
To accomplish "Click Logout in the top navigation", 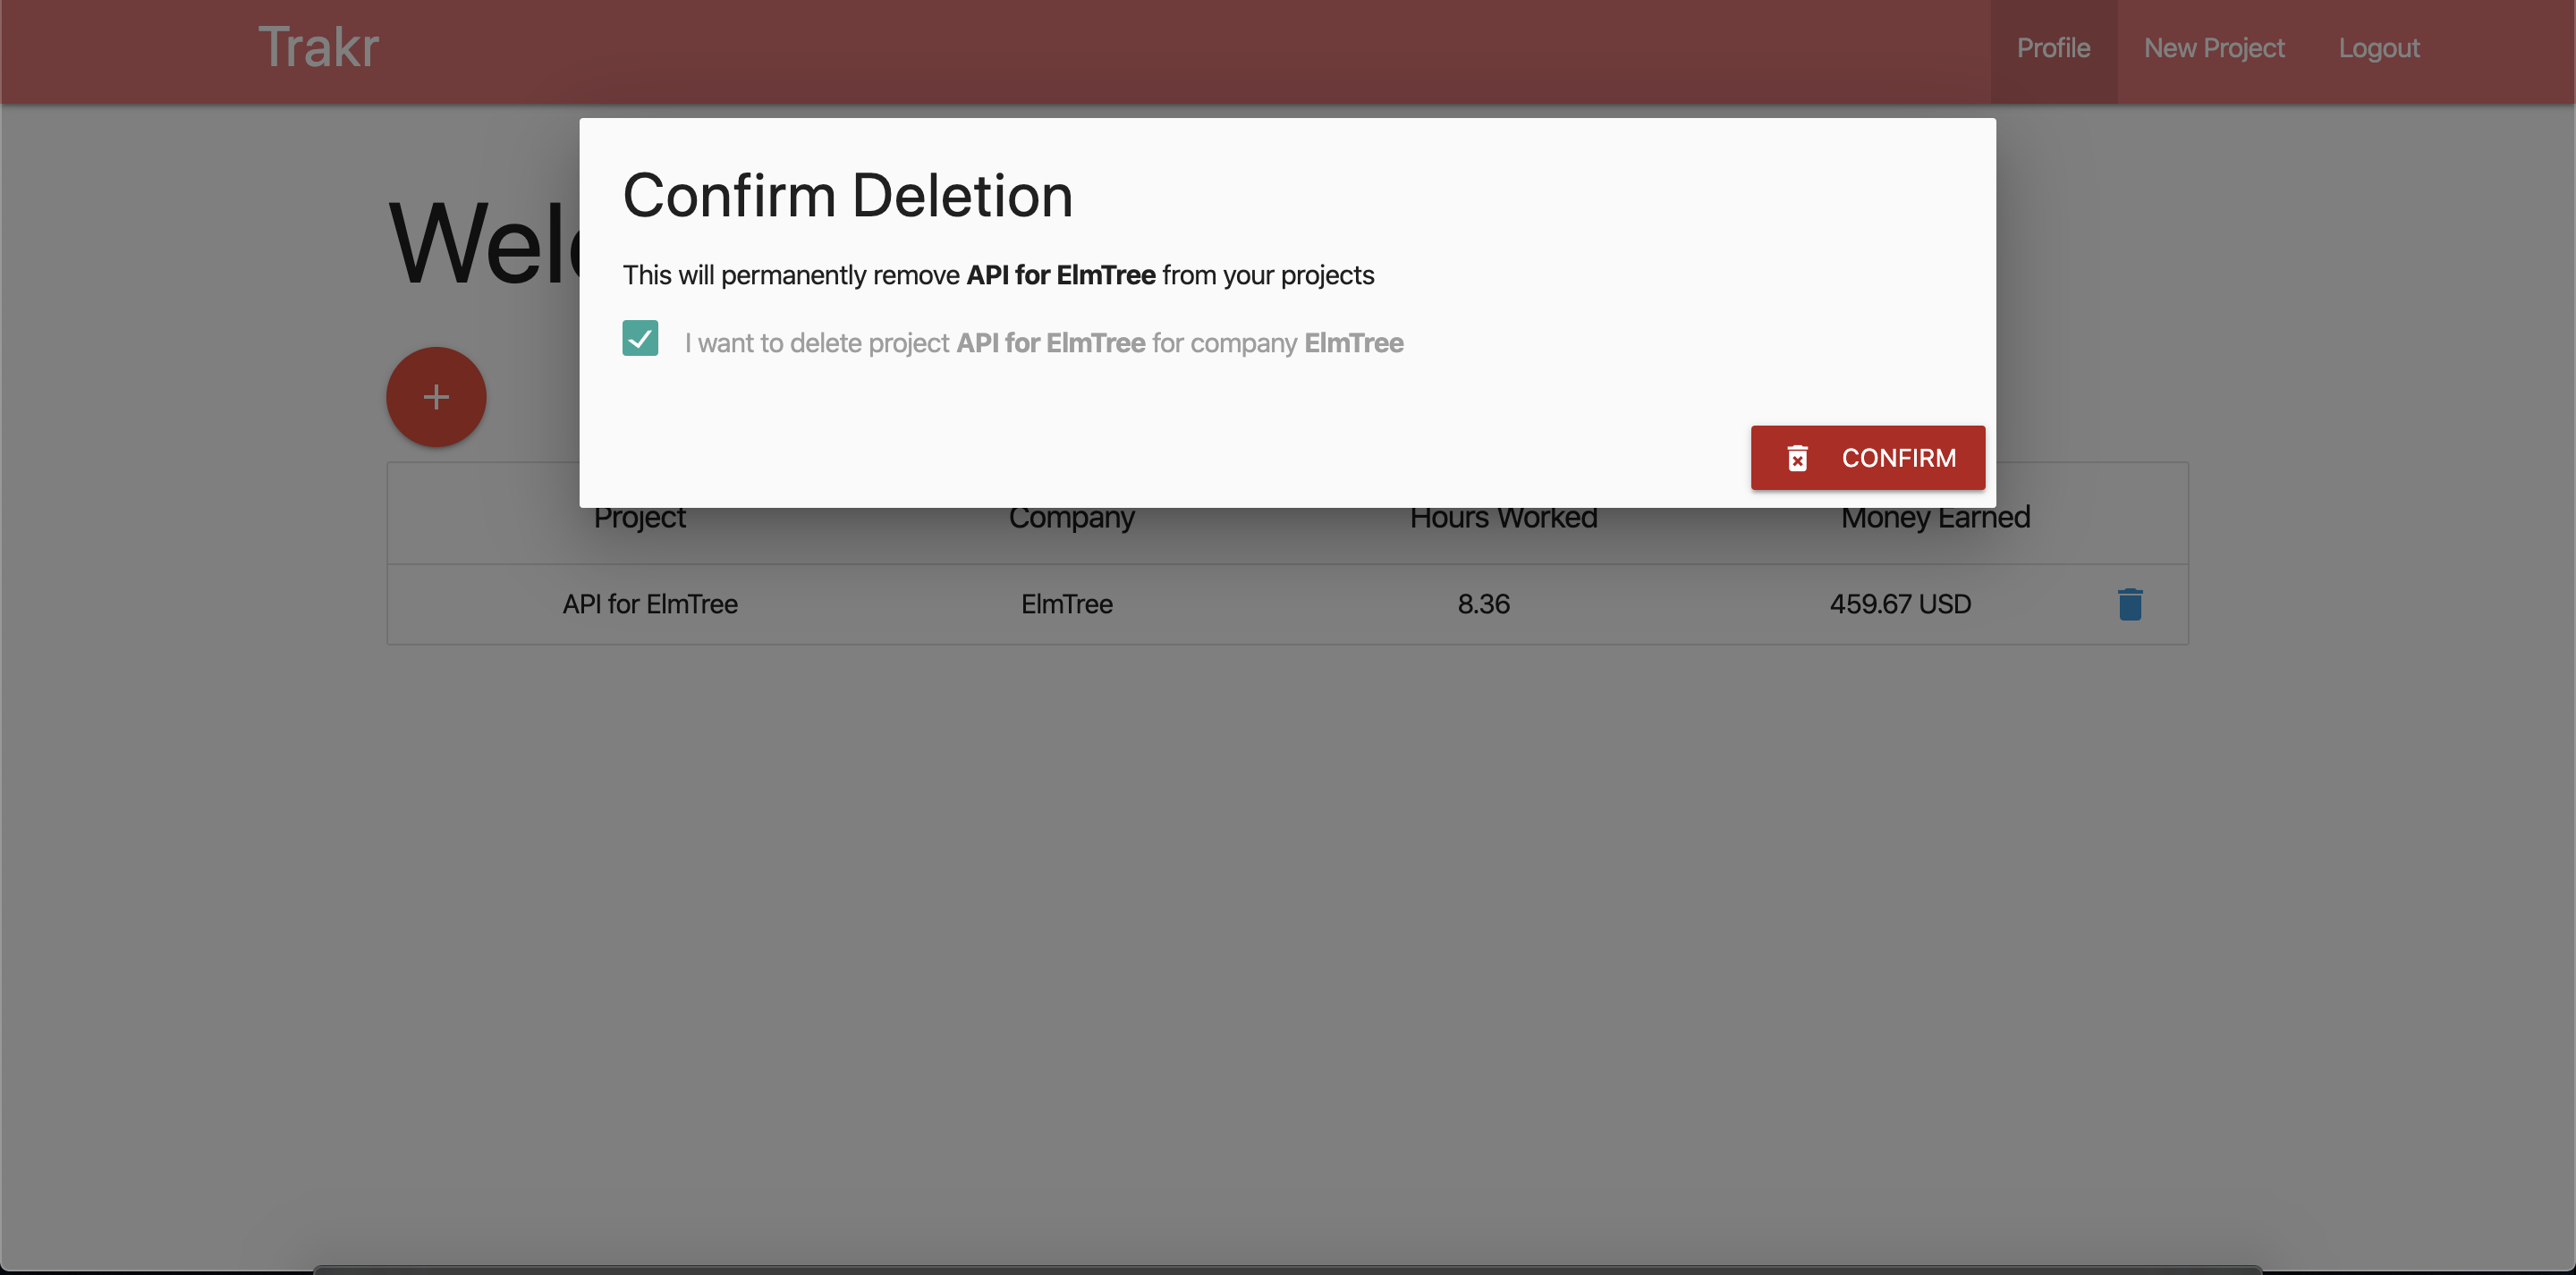I will pos(2379,47).
